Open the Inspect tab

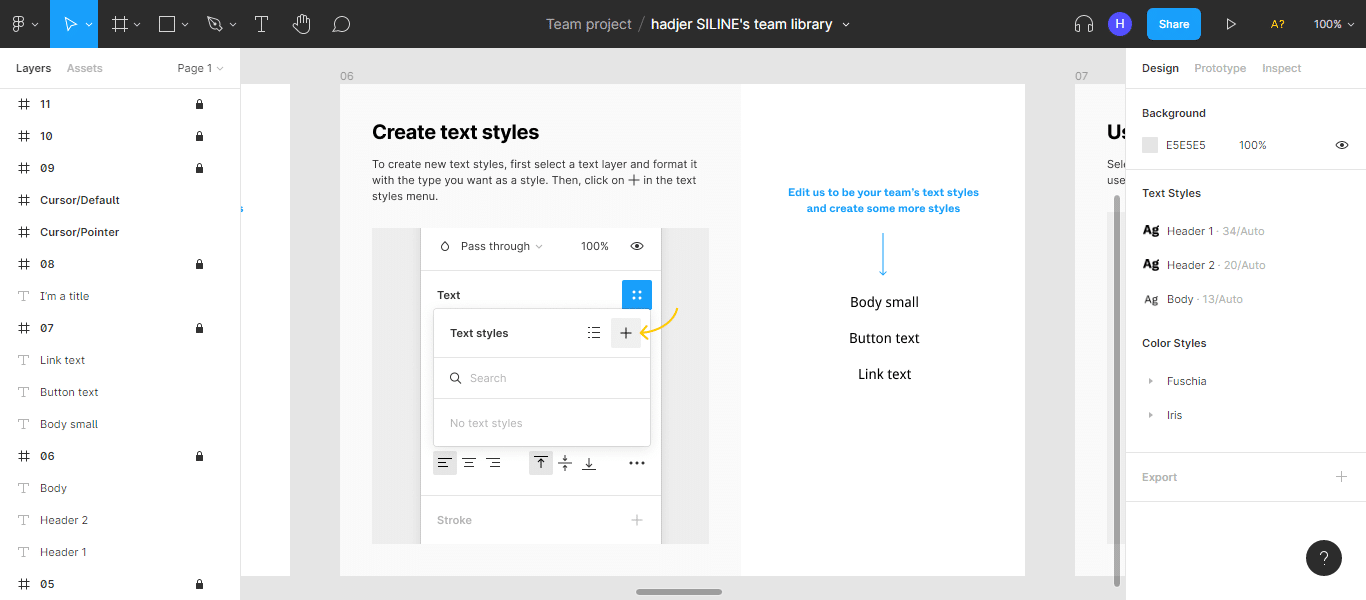coord(1282,68)
